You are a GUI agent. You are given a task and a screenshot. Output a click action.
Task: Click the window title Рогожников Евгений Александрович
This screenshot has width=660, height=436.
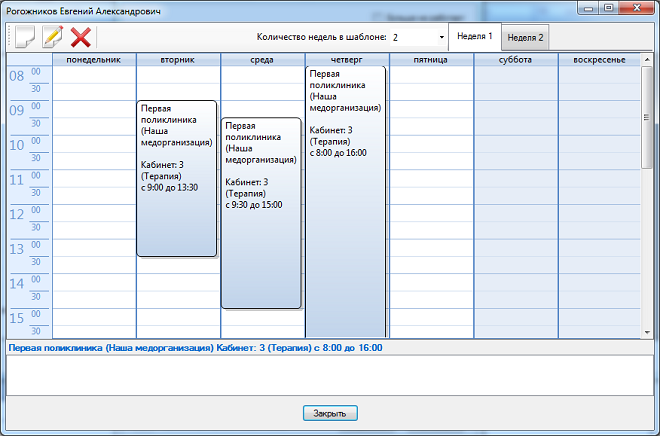tap(83, 11)
